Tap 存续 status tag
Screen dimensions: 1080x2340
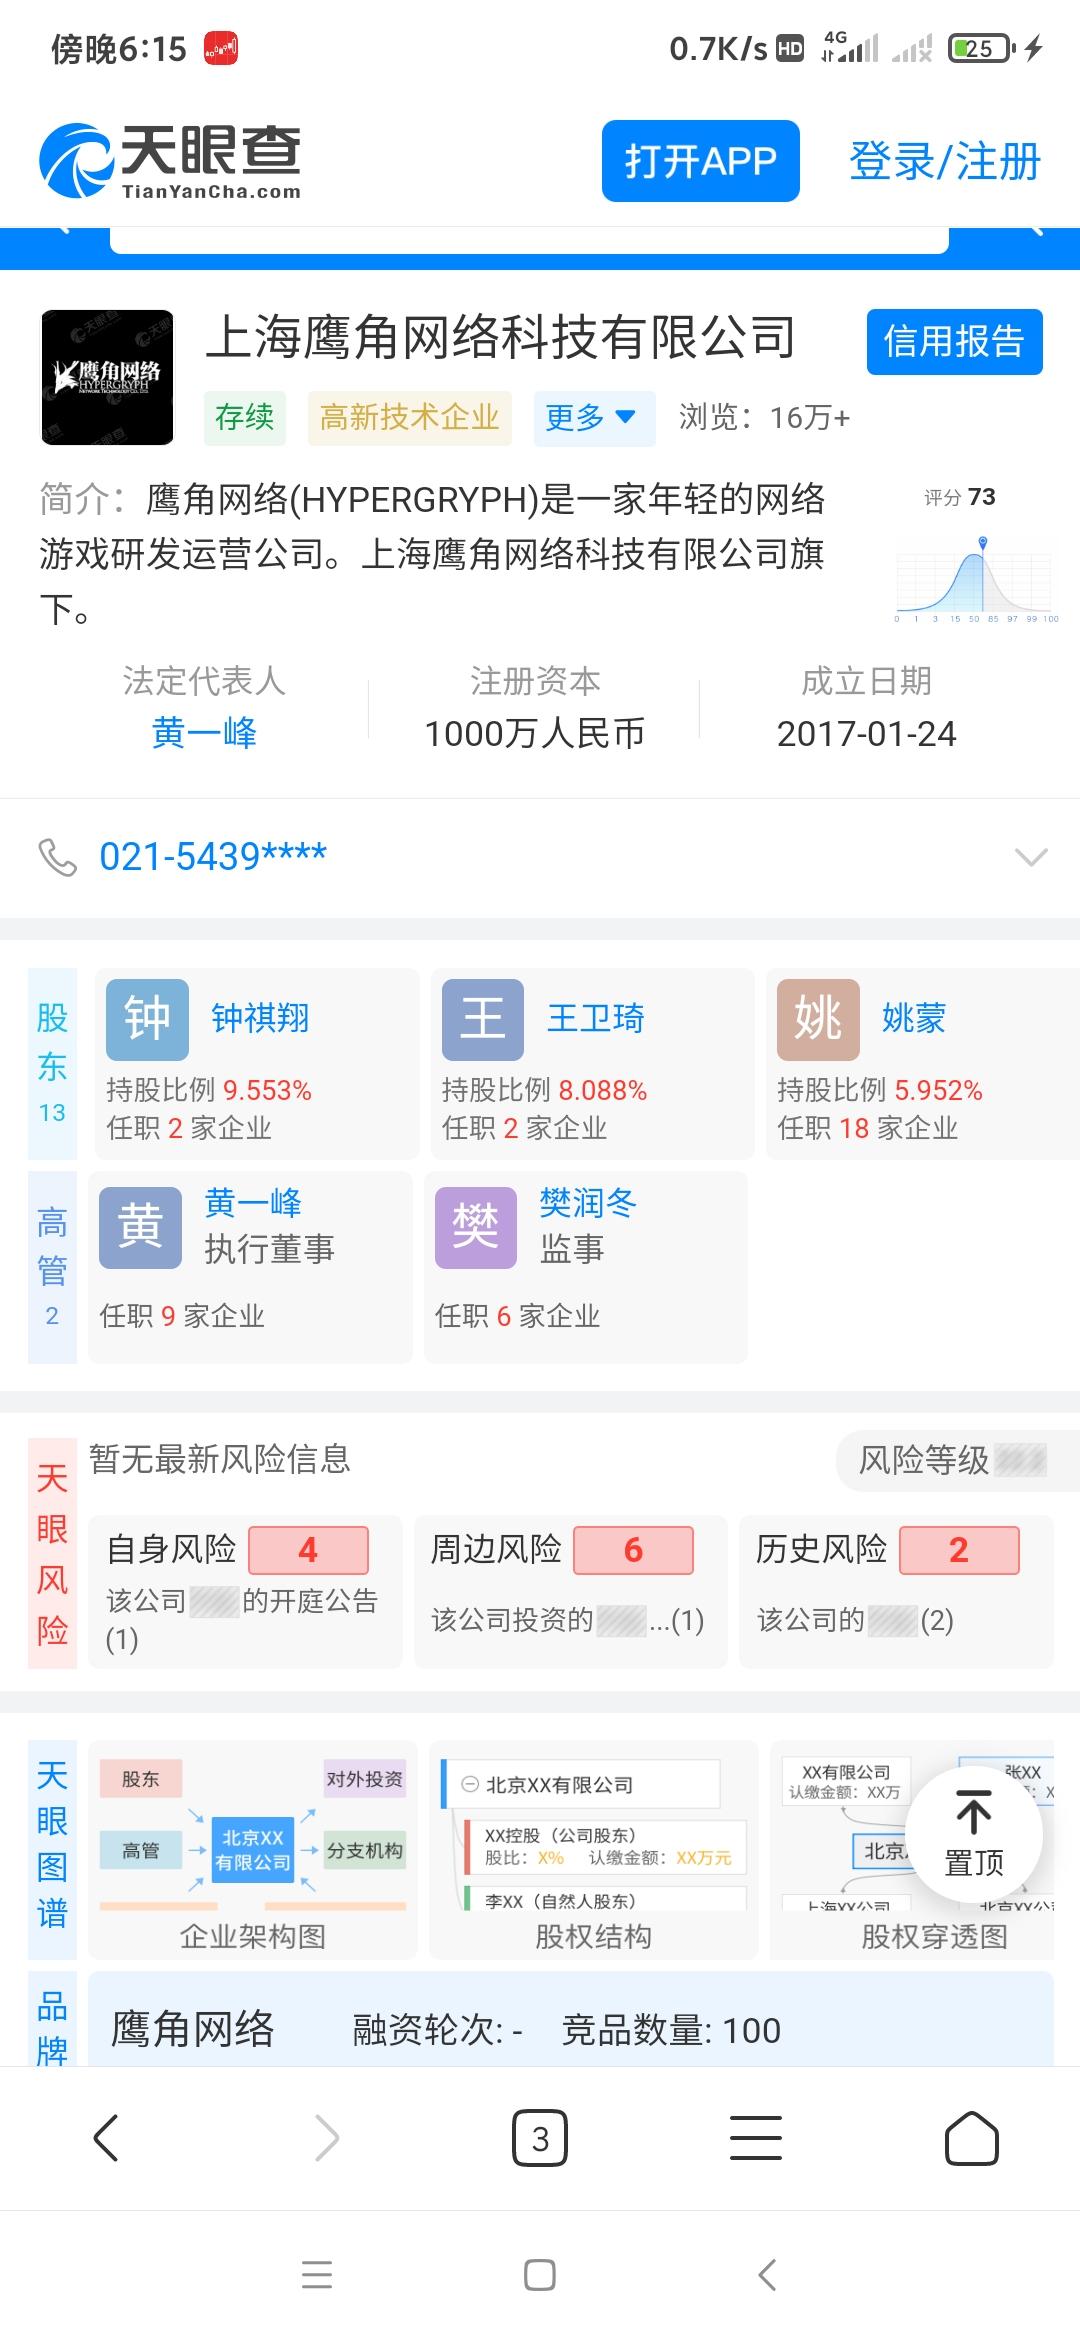(244, 418)
